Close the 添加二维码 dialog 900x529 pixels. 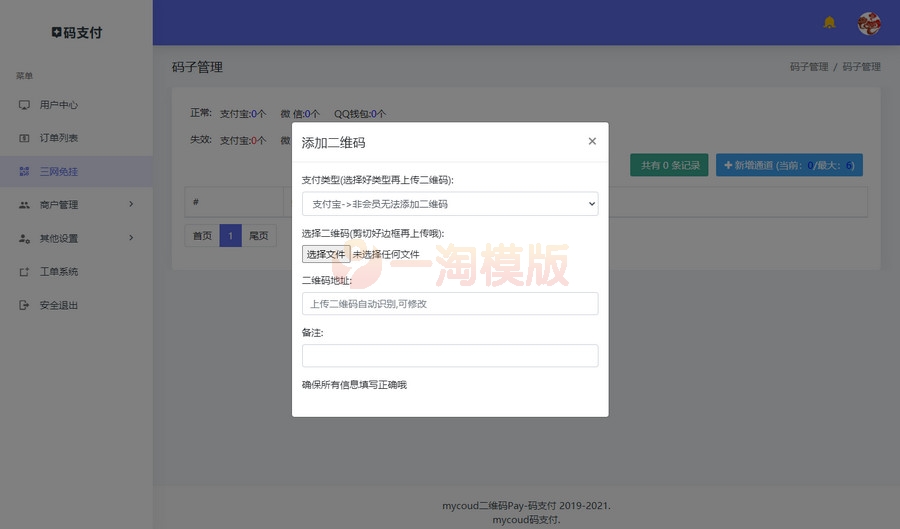[592, 141]
